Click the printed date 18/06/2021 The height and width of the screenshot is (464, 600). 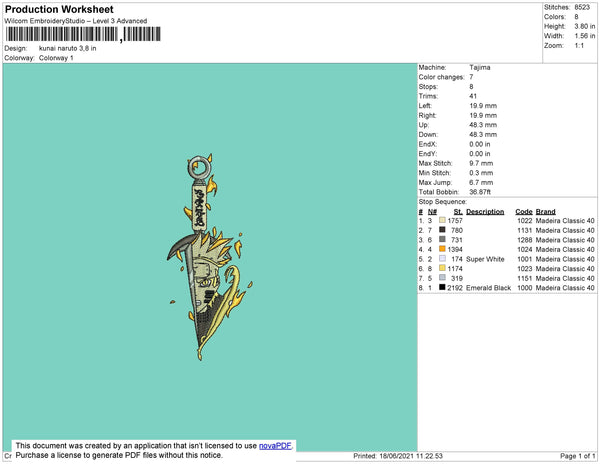point(396,456)
